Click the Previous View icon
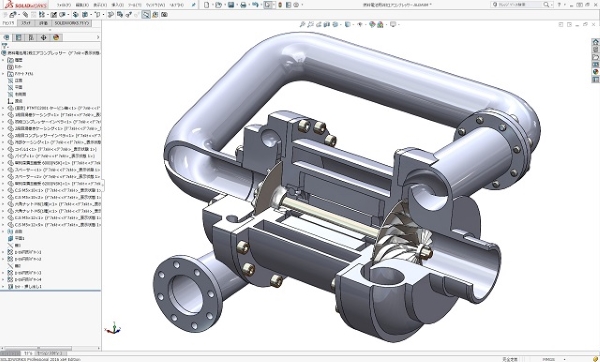Viewport: 600px width, 362px height. (x=318, y=24)
